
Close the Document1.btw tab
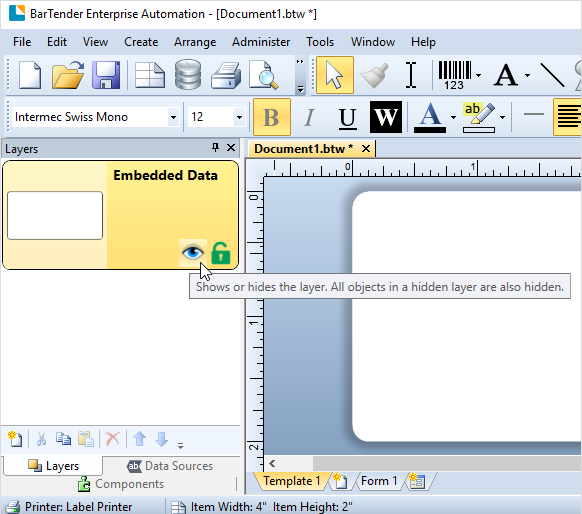coord(366,149)
